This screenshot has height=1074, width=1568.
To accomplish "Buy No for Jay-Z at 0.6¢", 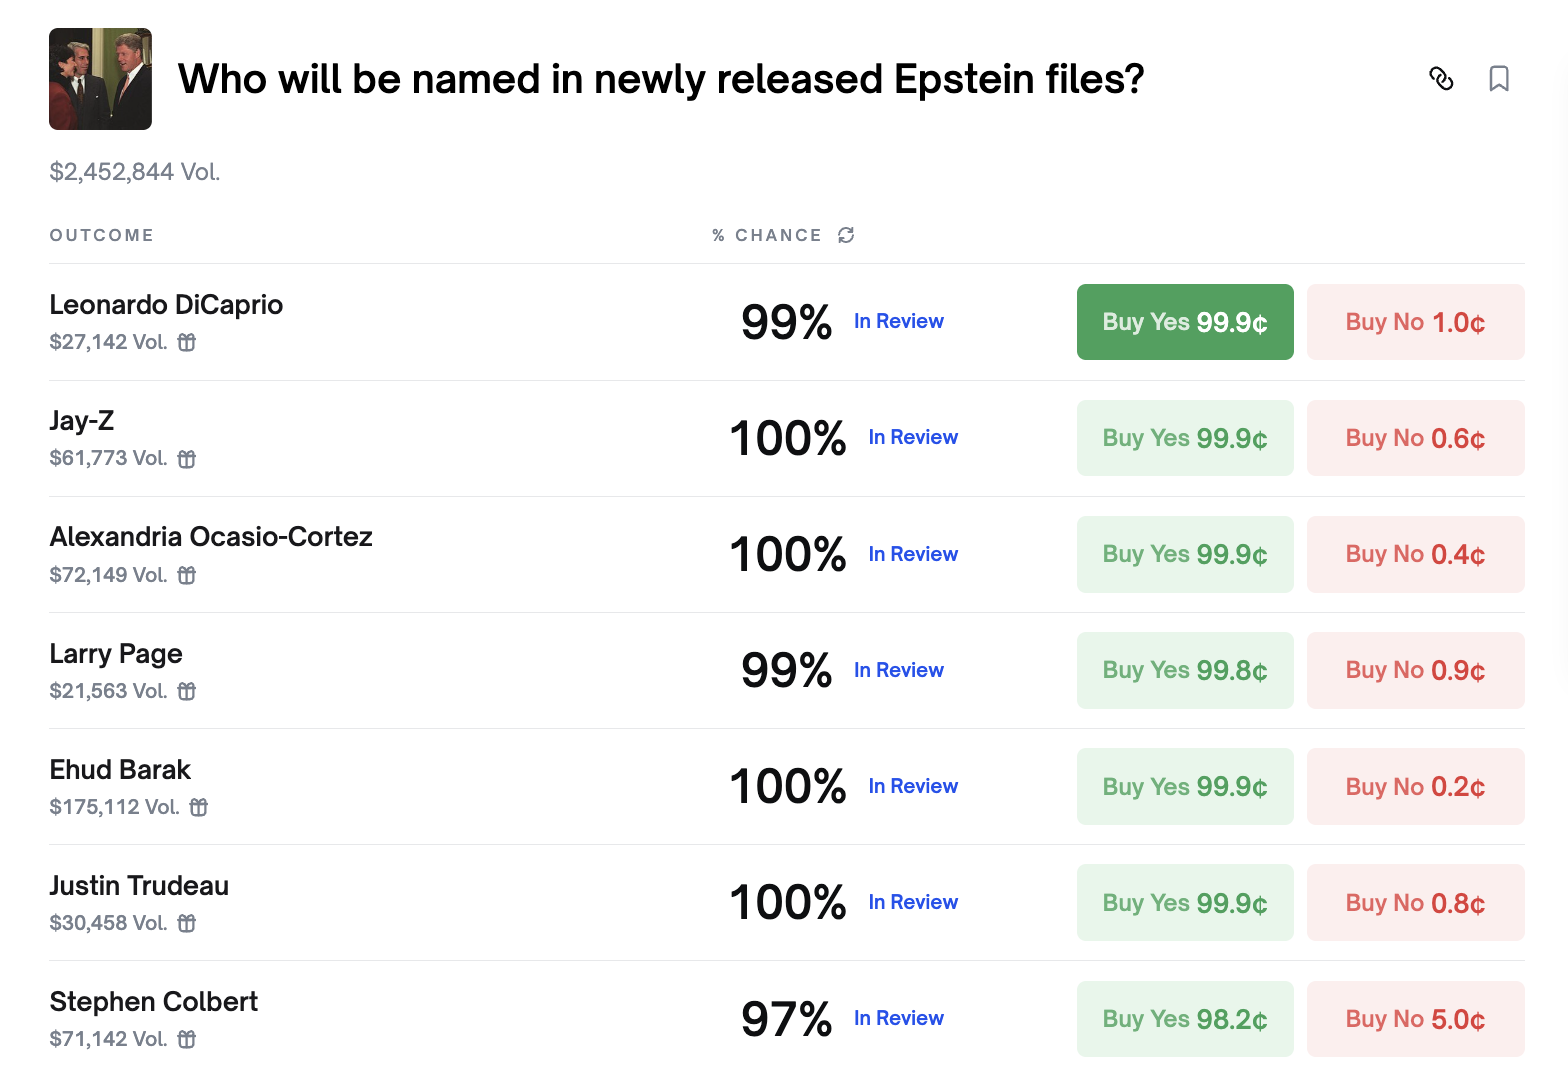I will point(1415,438).
